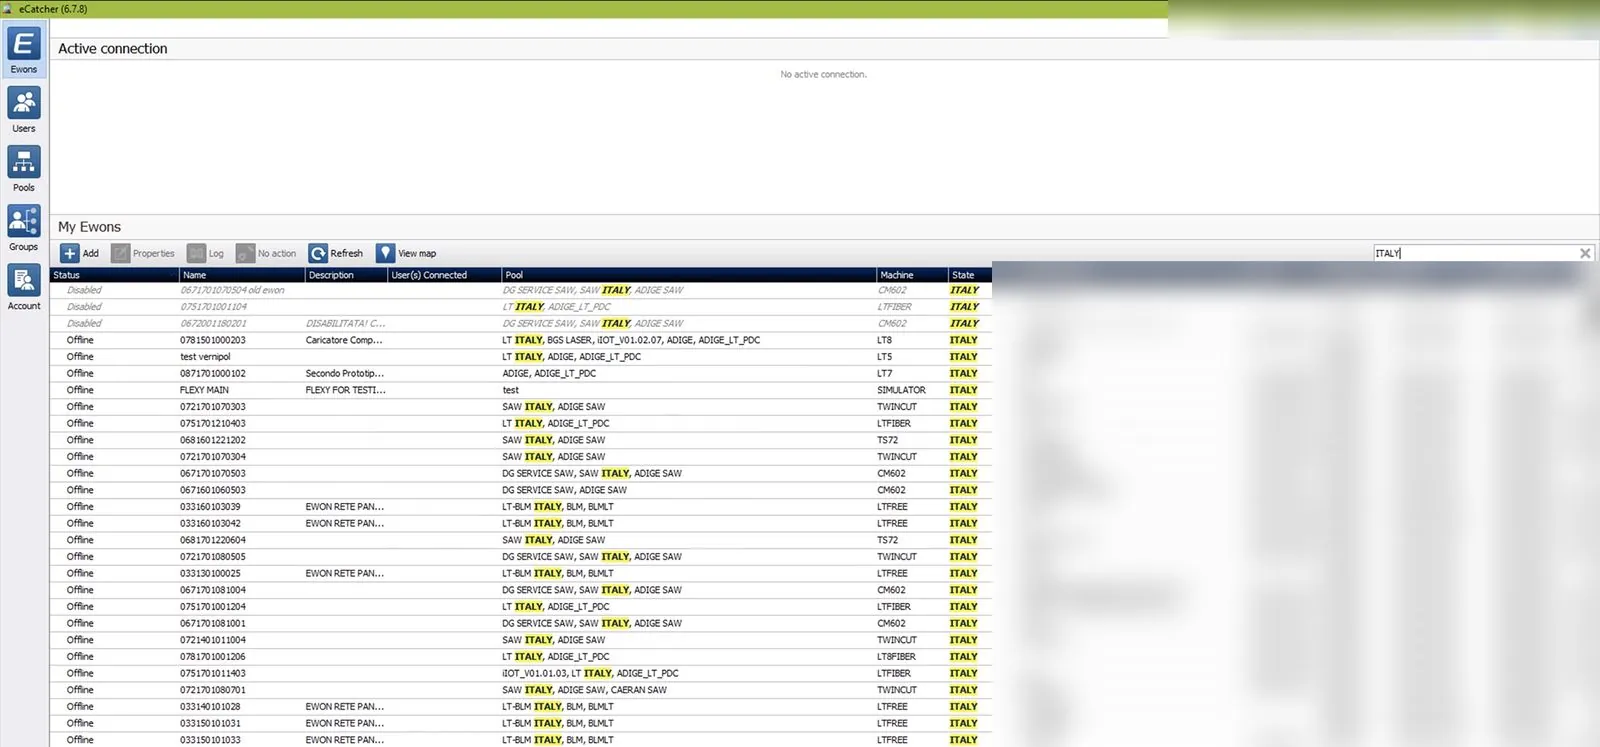Click the Caricatore Comp... description cell
Viewport: 1600px width, 747px height.
pyautogui.click(x=344, y=340)
